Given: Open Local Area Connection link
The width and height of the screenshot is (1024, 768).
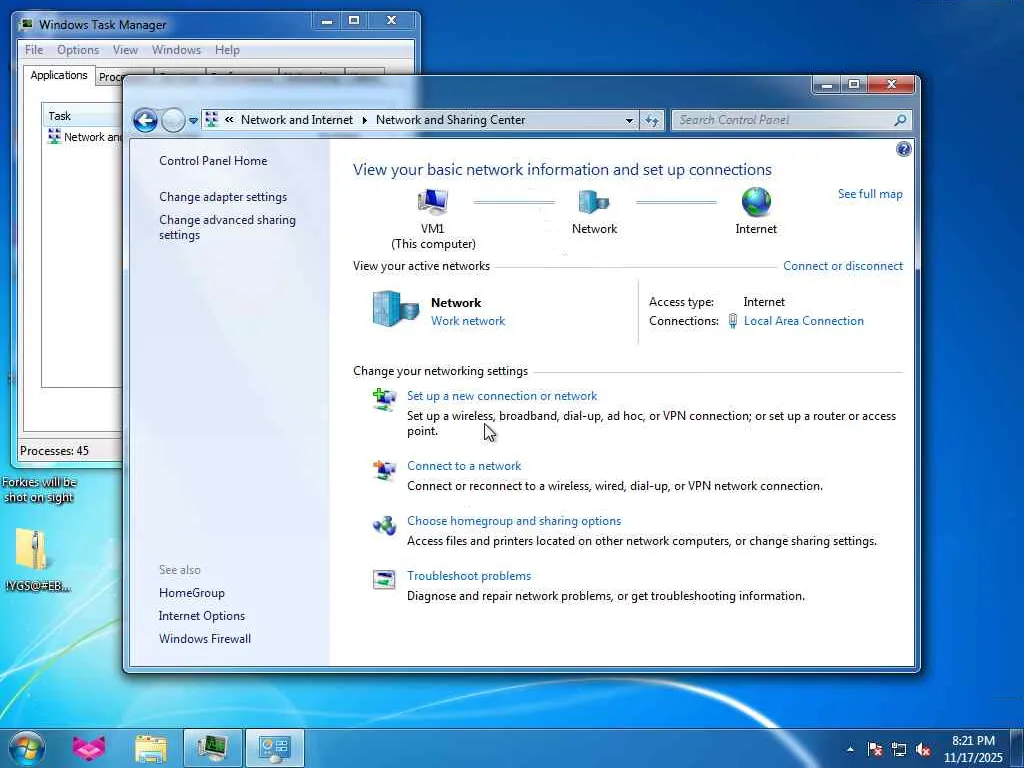Looking at the screenshot, I should pyautogui.click(x=803, y=321).
